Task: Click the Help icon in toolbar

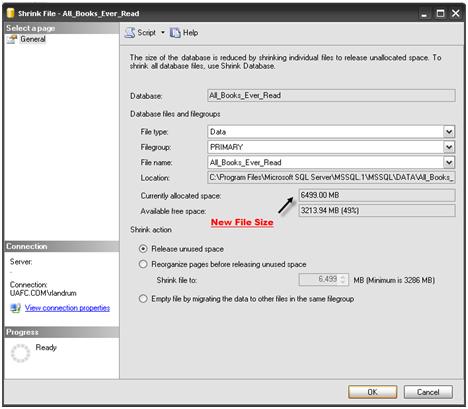Action: (175, 33)
